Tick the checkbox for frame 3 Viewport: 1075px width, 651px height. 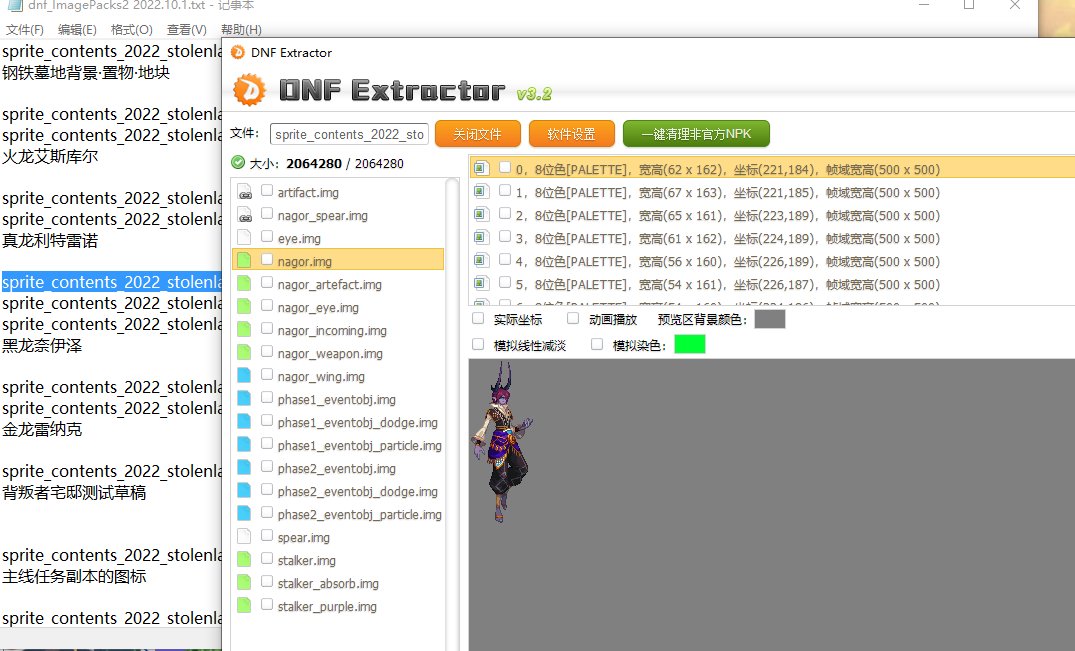[x=505, y=236]
